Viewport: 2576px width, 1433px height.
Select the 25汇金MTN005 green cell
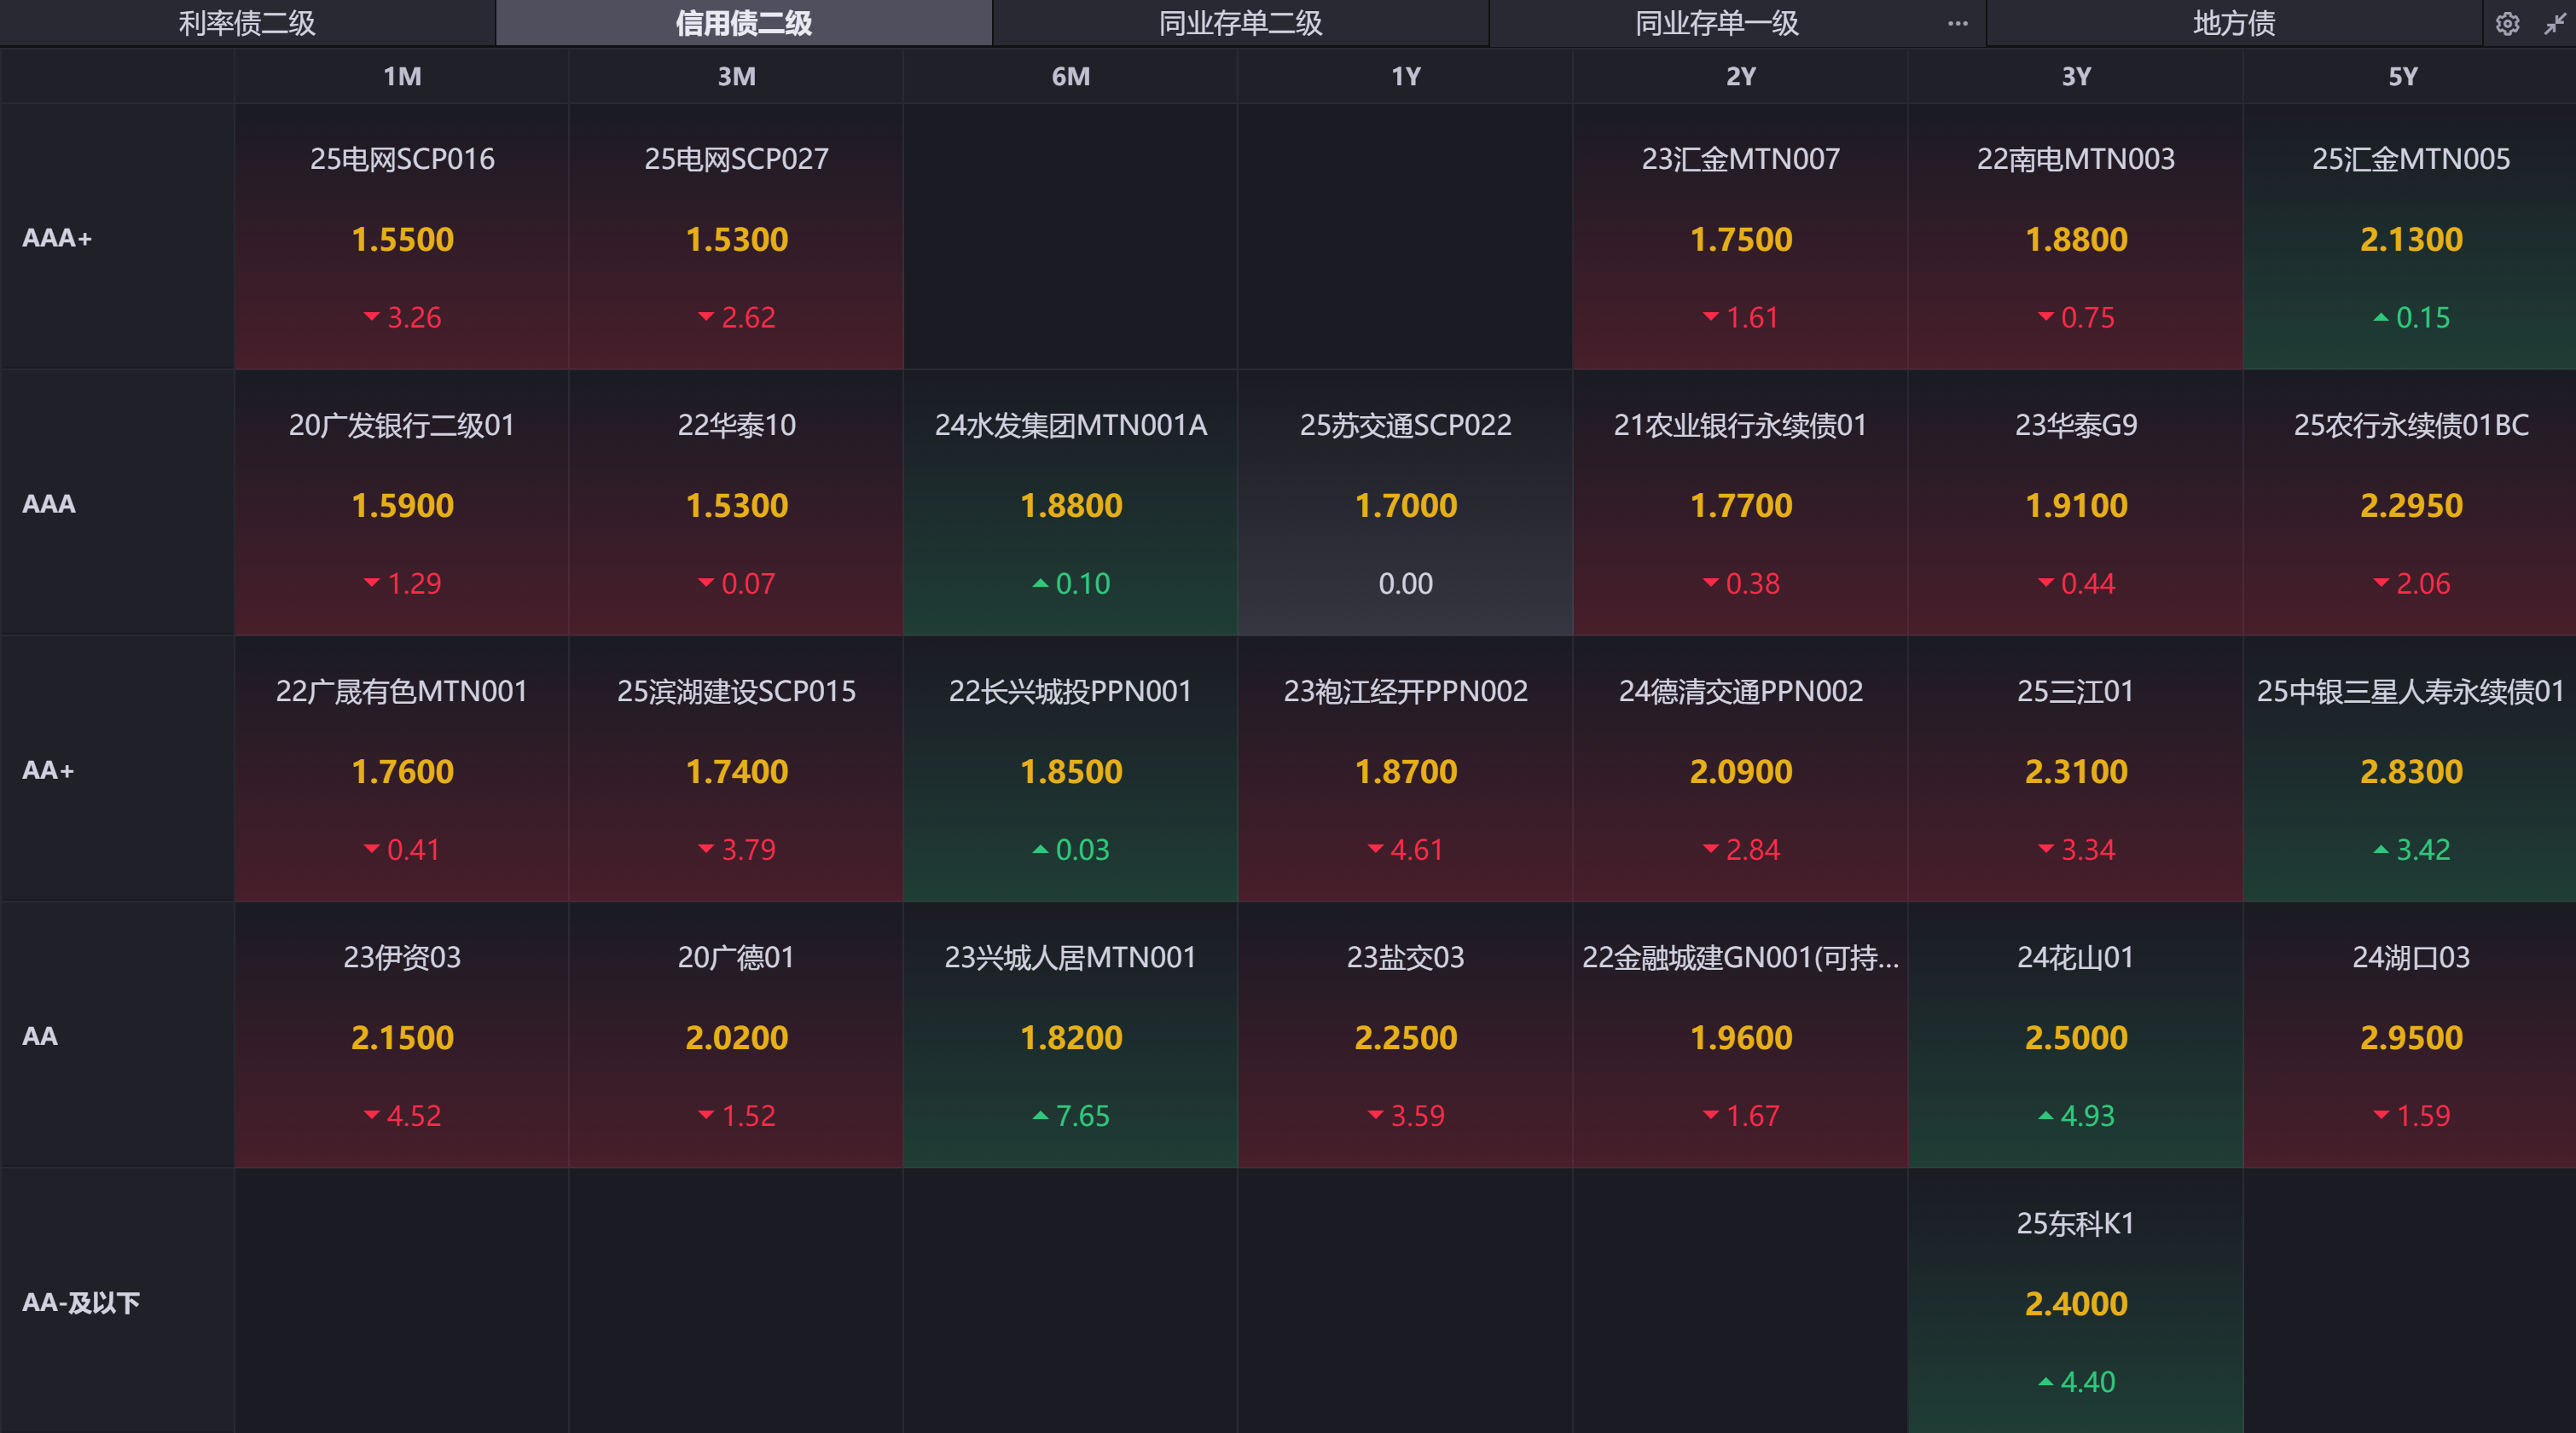[2410, 237]
